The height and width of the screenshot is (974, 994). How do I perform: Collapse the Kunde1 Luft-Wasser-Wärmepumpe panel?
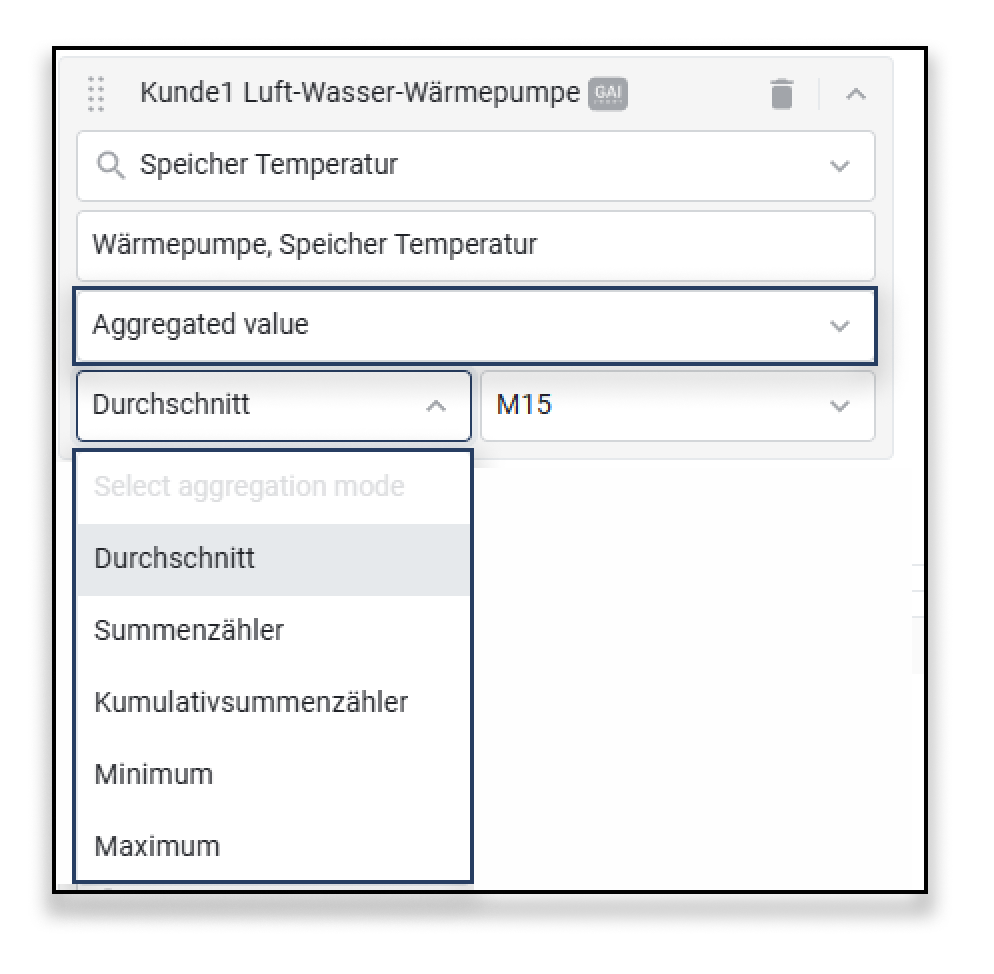click(x=855, y=94)
